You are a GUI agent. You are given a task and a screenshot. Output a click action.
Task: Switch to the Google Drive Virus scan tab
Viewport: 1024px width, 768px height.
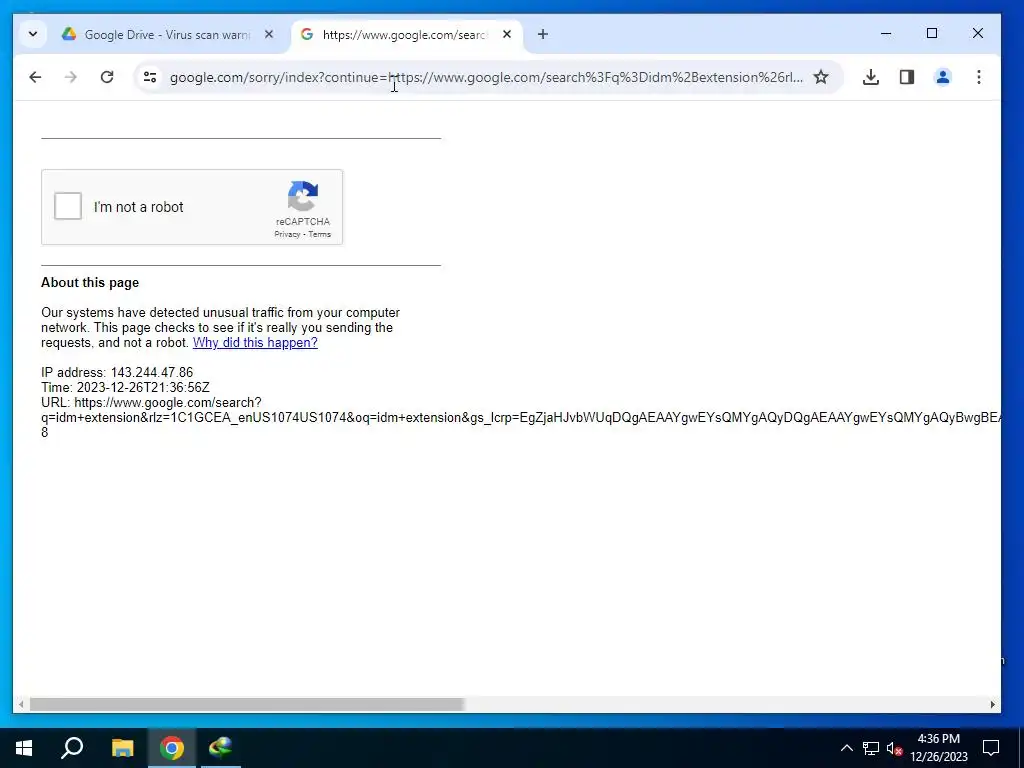click(x=167, y=35)
